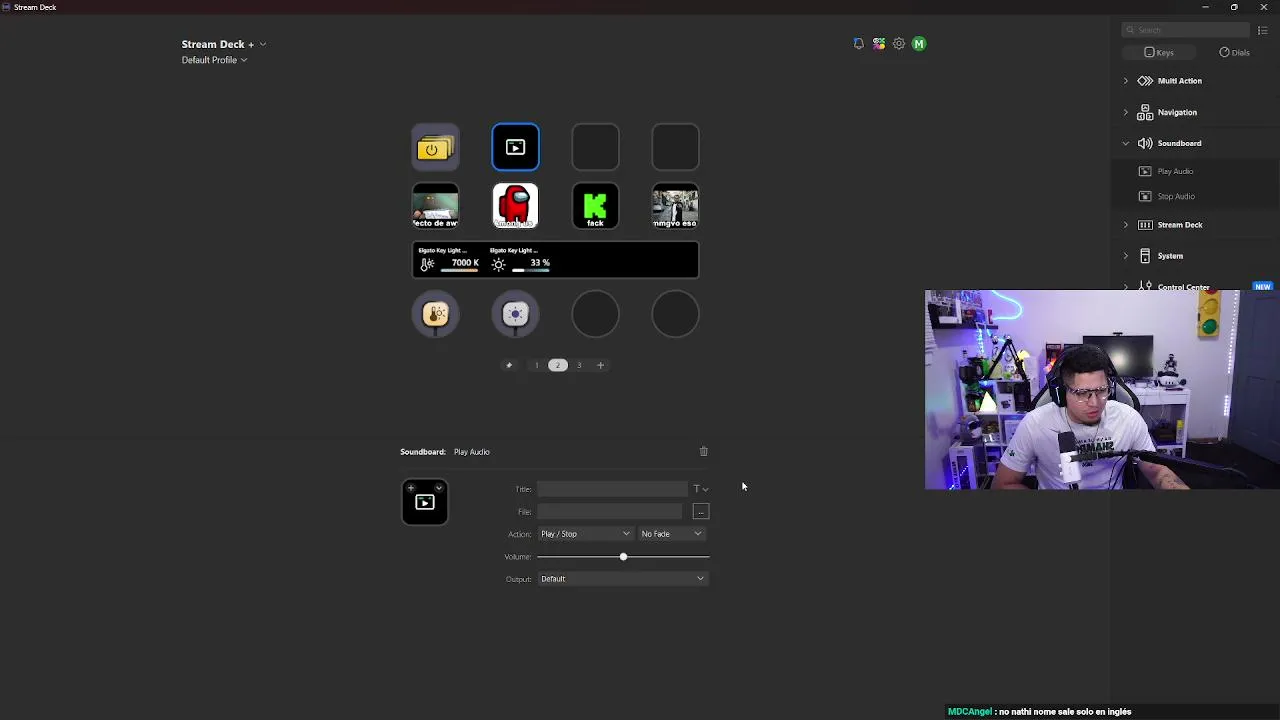The width and height of the screenshot is (1280, 720).
Task: Open the notifications bell icon
Action: pyautogui.click(x=858, y=44)
